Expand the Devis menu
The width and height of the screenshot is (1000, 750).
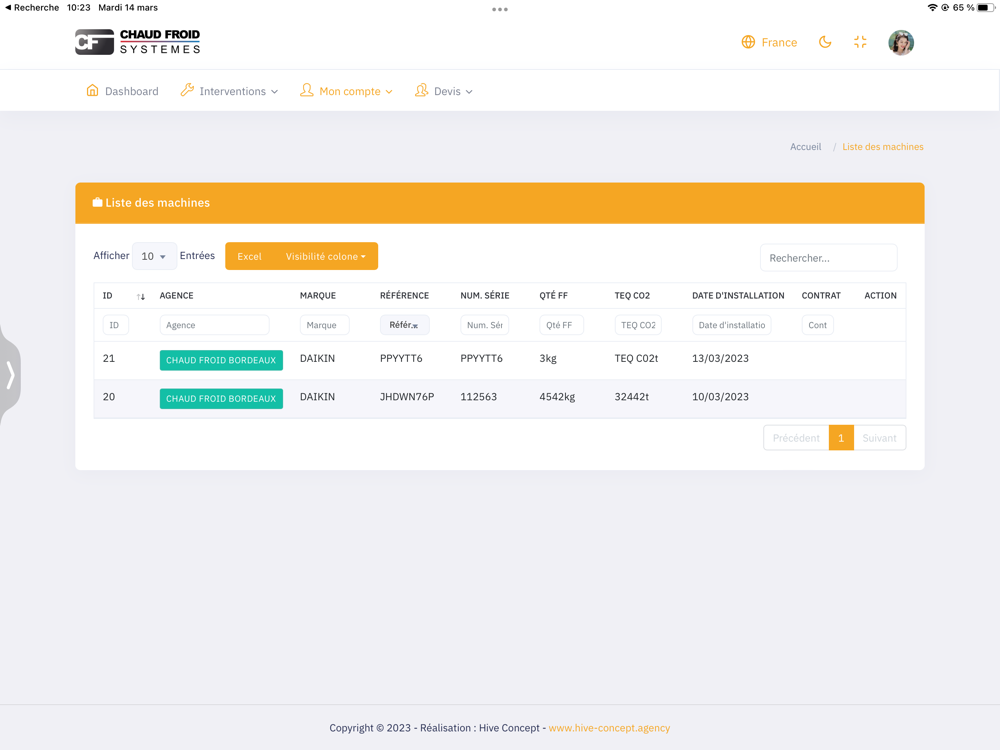click(x=444, y=91)
